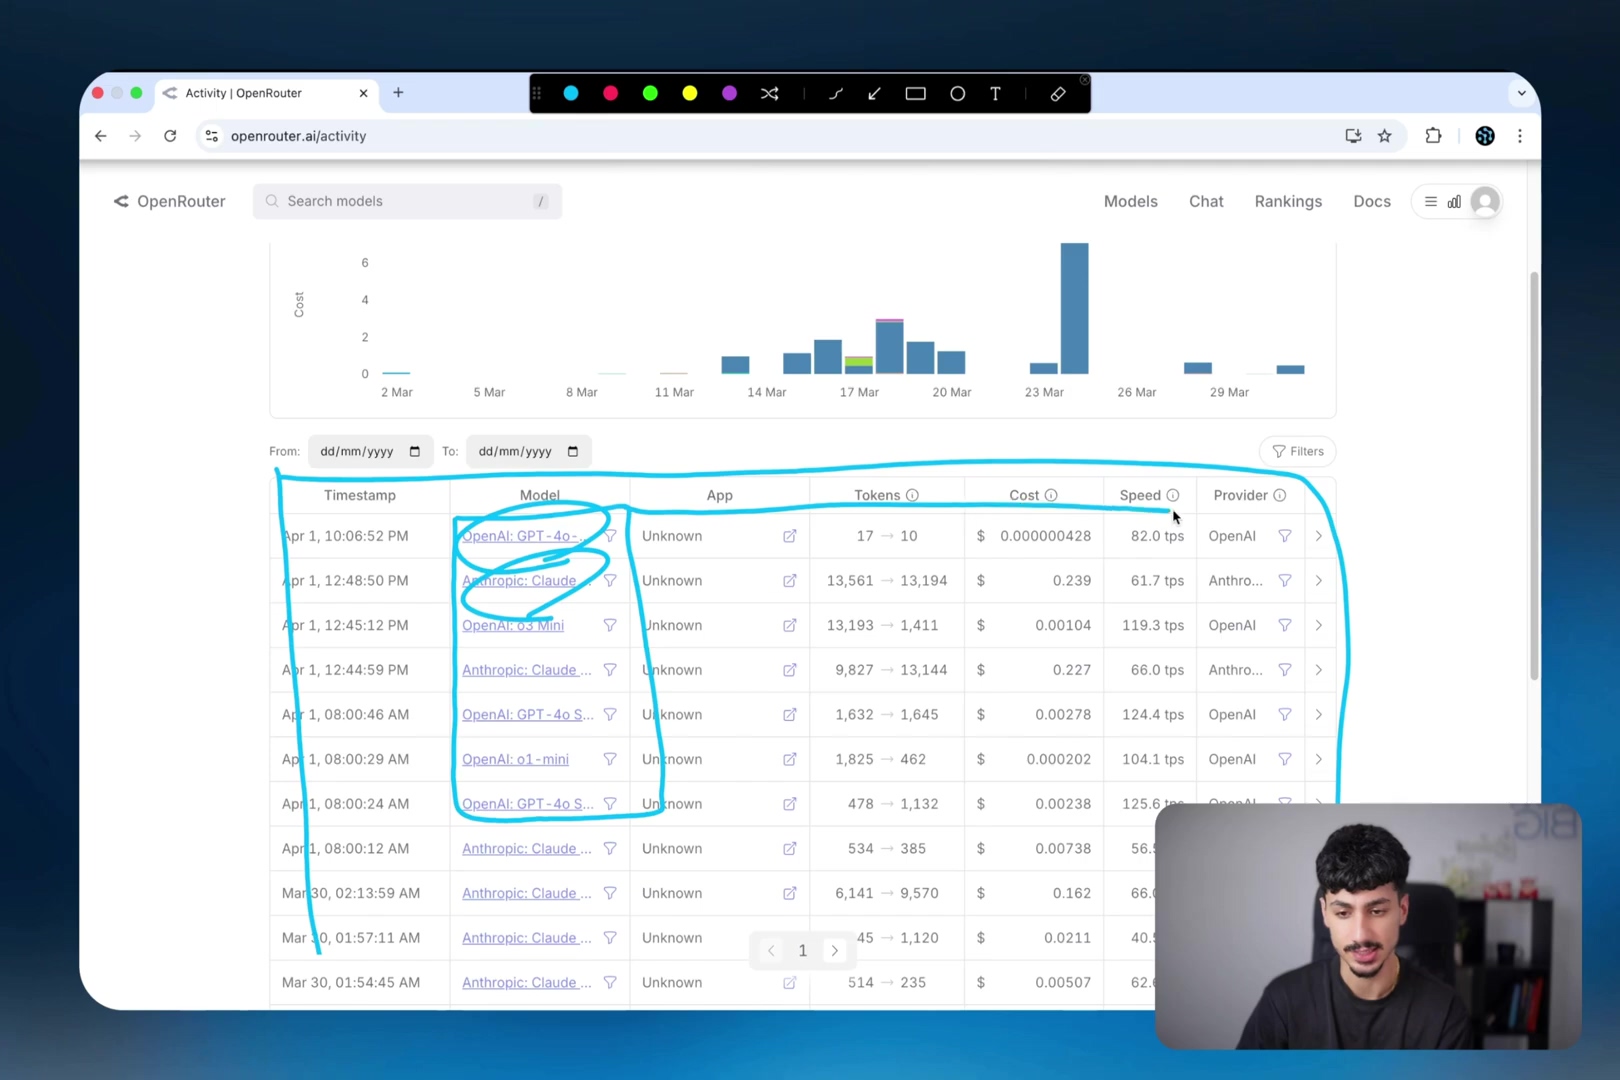Viewport: 1620px width, 1080px height.
Task: Select the arrow drawing tool
Action: tap(874, 93)
